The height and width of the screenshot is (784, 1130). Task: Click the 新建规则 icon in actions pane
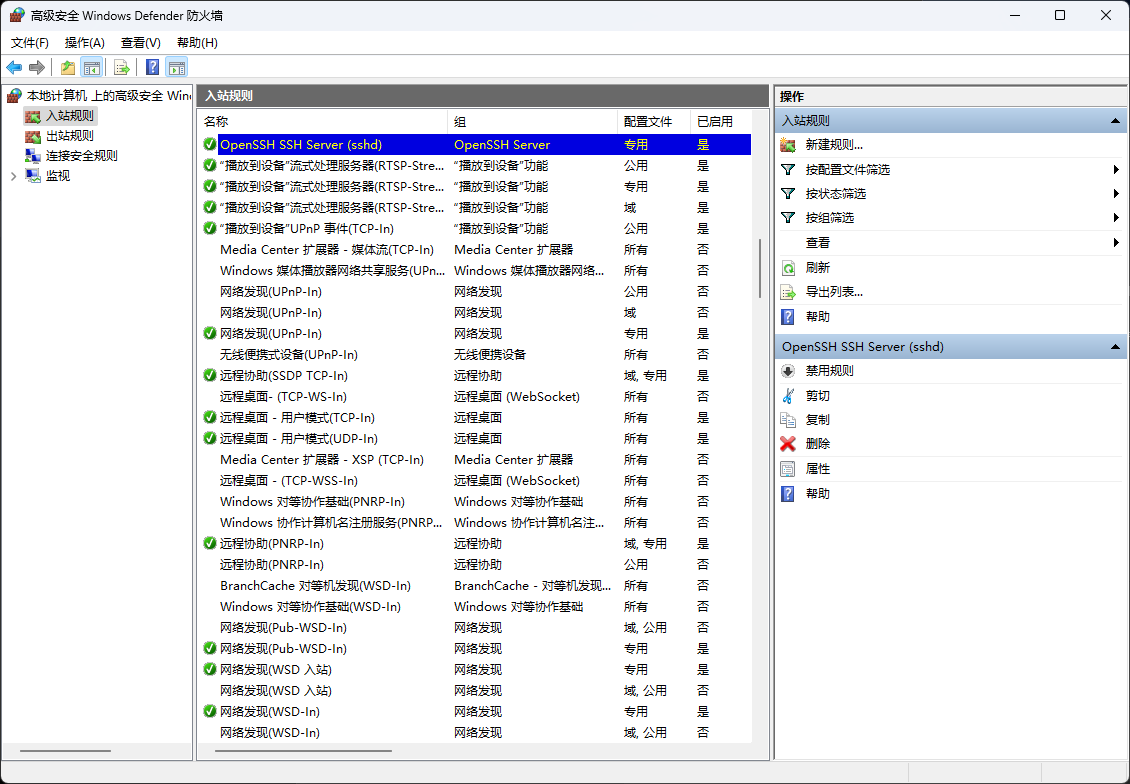click(x=788, y=145)
